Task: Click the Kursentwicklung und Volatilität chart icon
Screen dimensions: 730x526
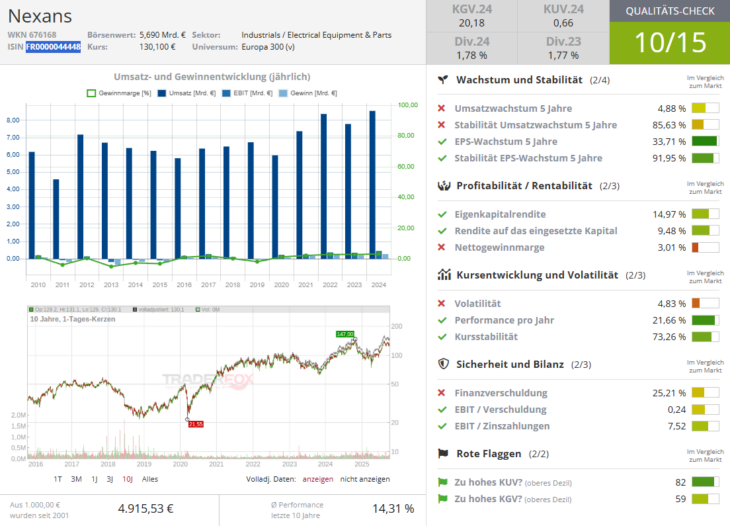Action: pos(443,274)
